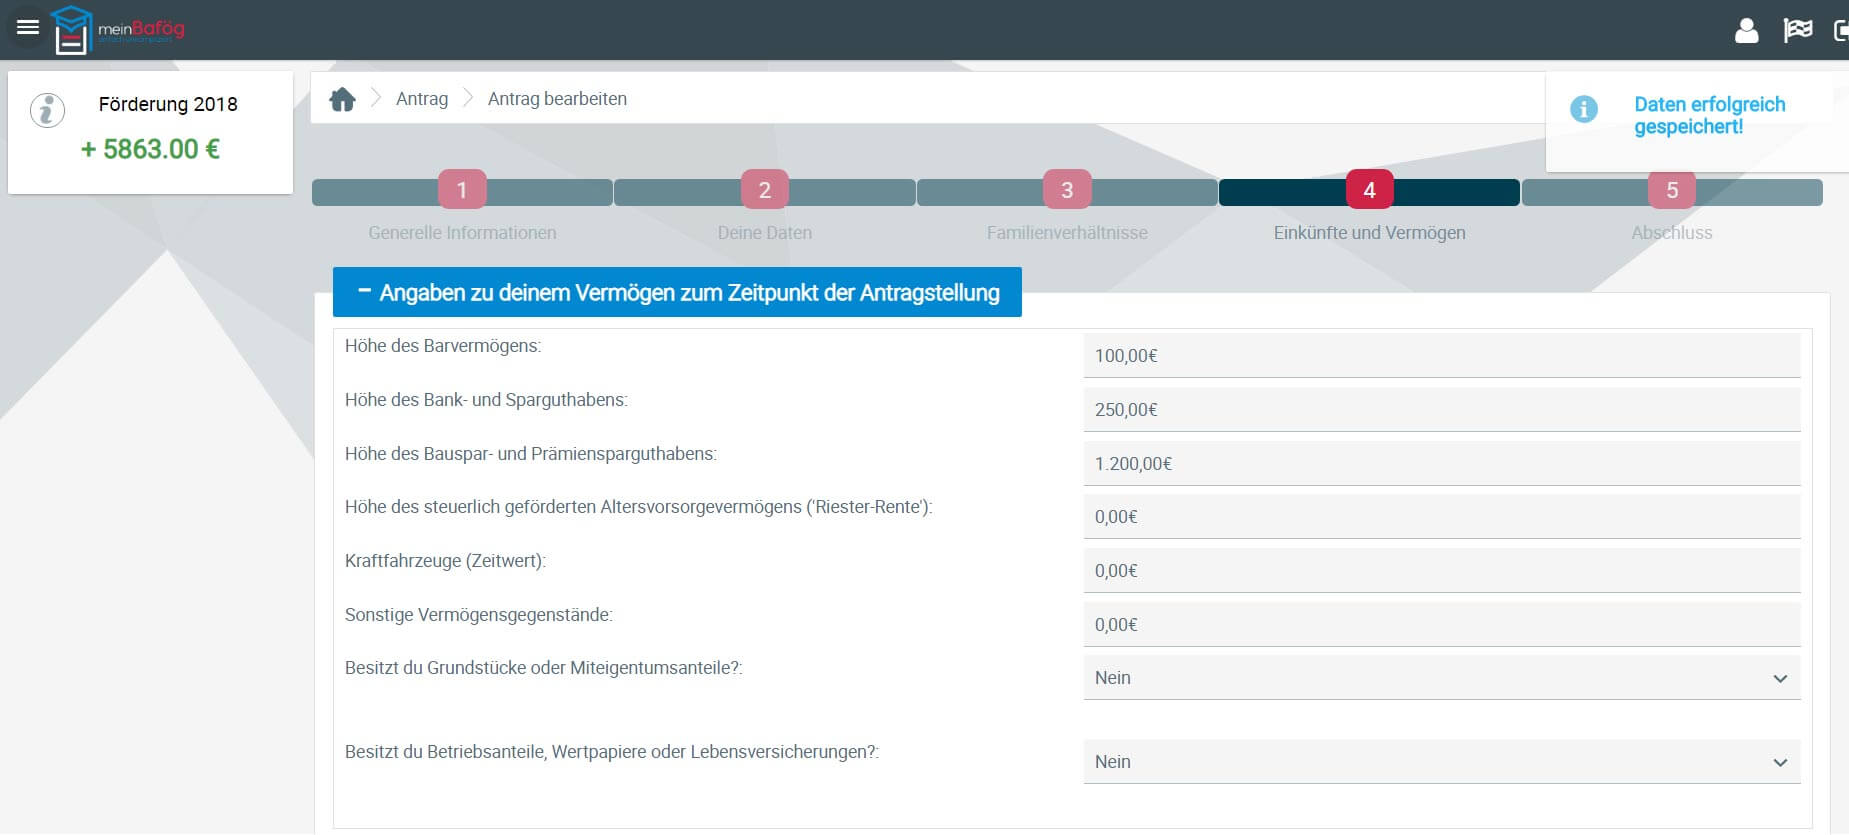Click the language flag icon
The width and height of the screenshot is (1849, 835).
coord(1797,31)
